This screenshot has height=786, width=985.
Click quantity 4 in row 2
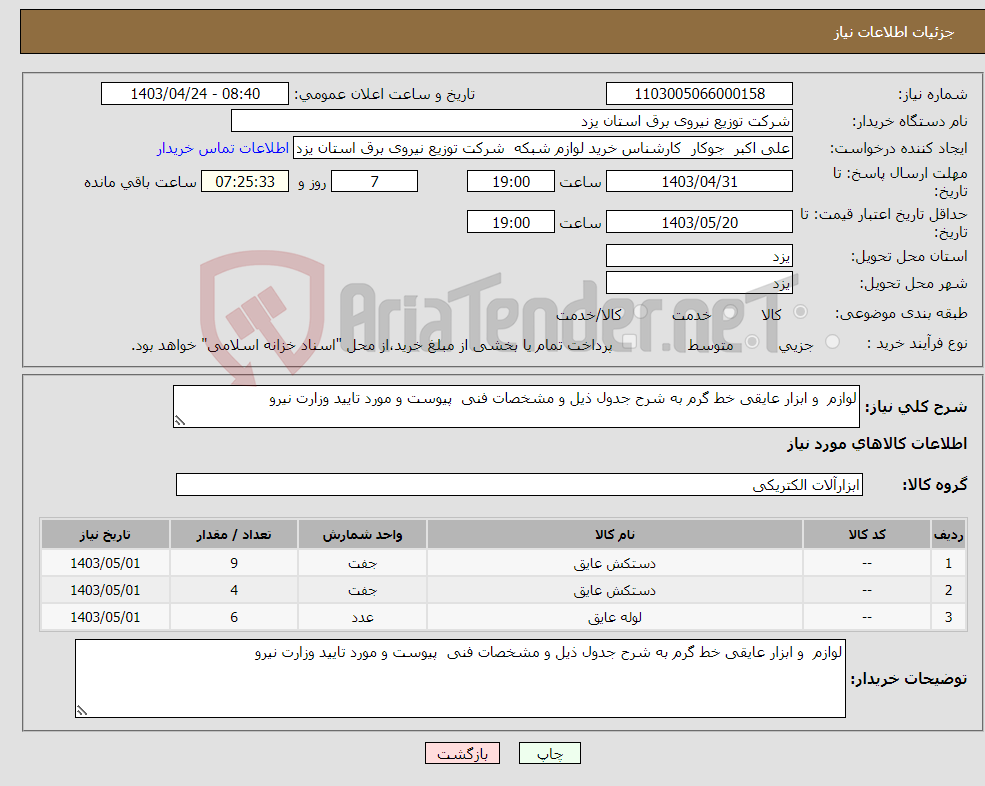(x=234, y=591)
